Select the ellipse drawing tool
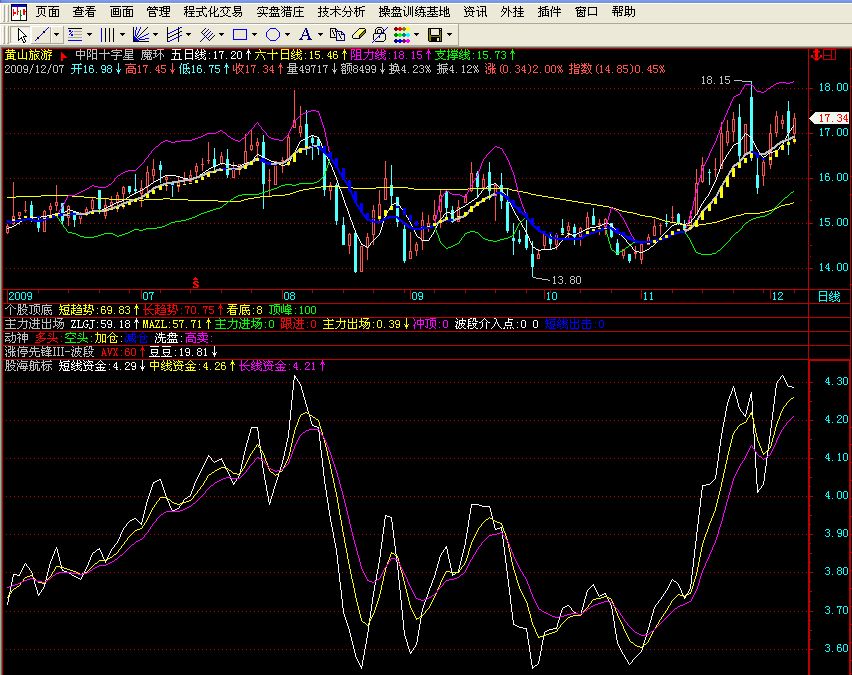 272,34
